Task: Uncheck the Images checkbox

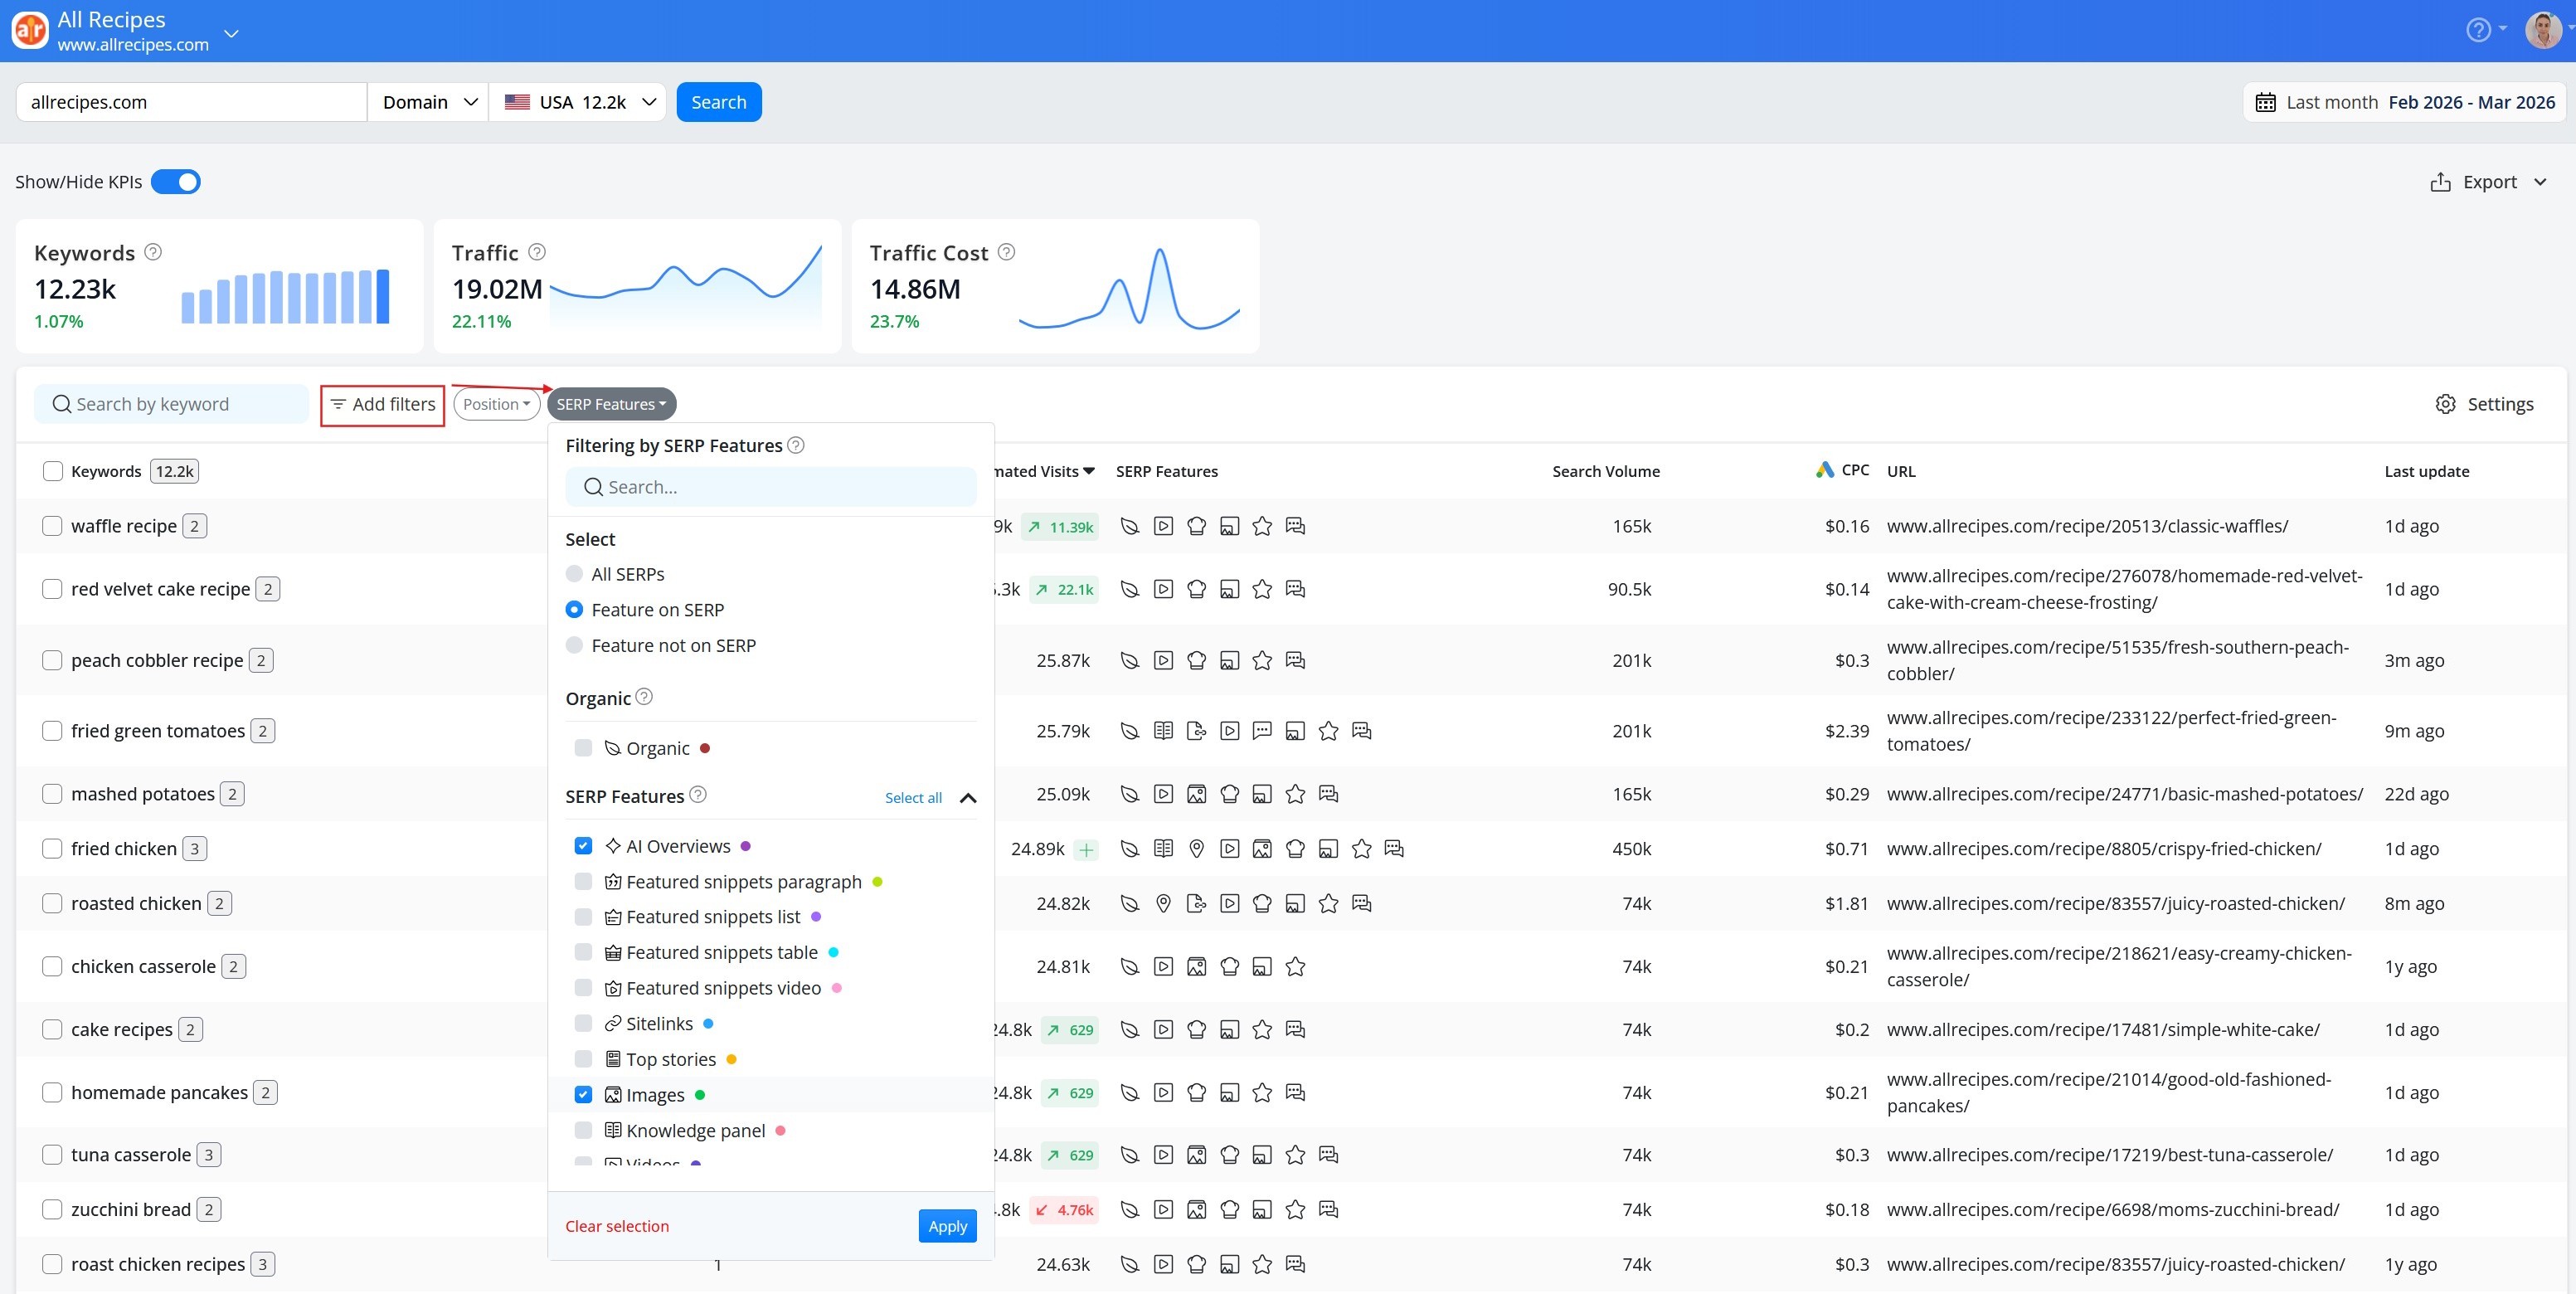Action: (x=583, y=1095)
